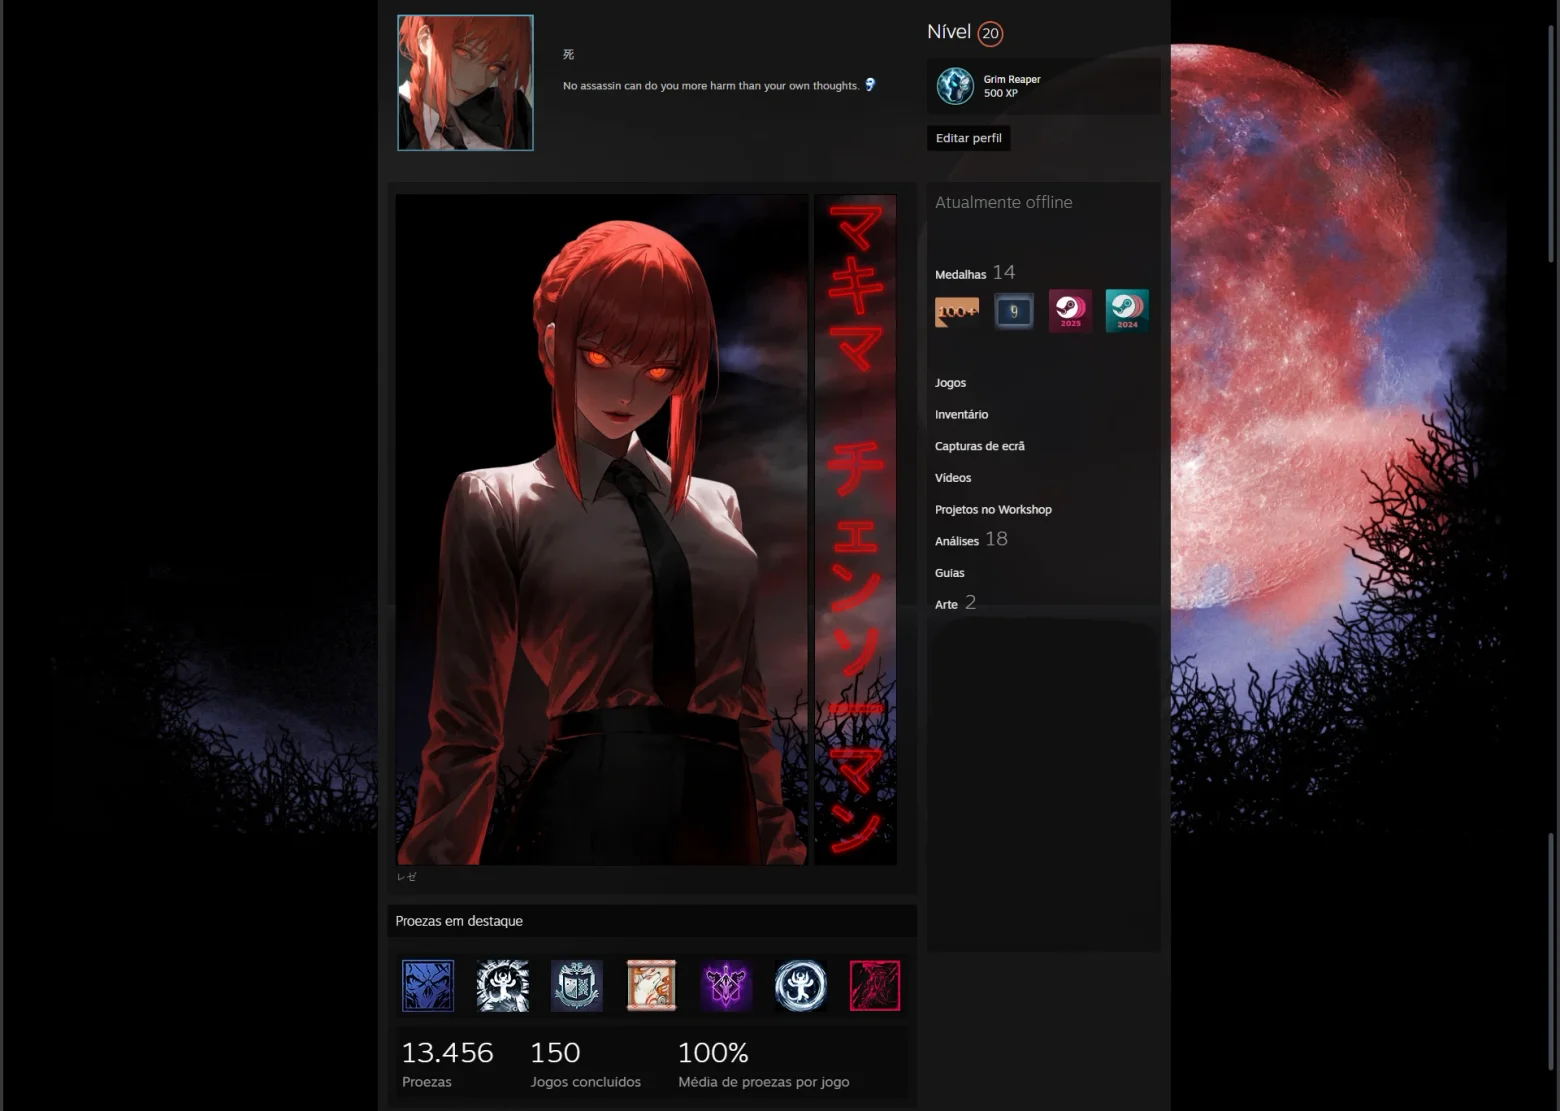Click the Nível 20 level badge

pos(990,33)
